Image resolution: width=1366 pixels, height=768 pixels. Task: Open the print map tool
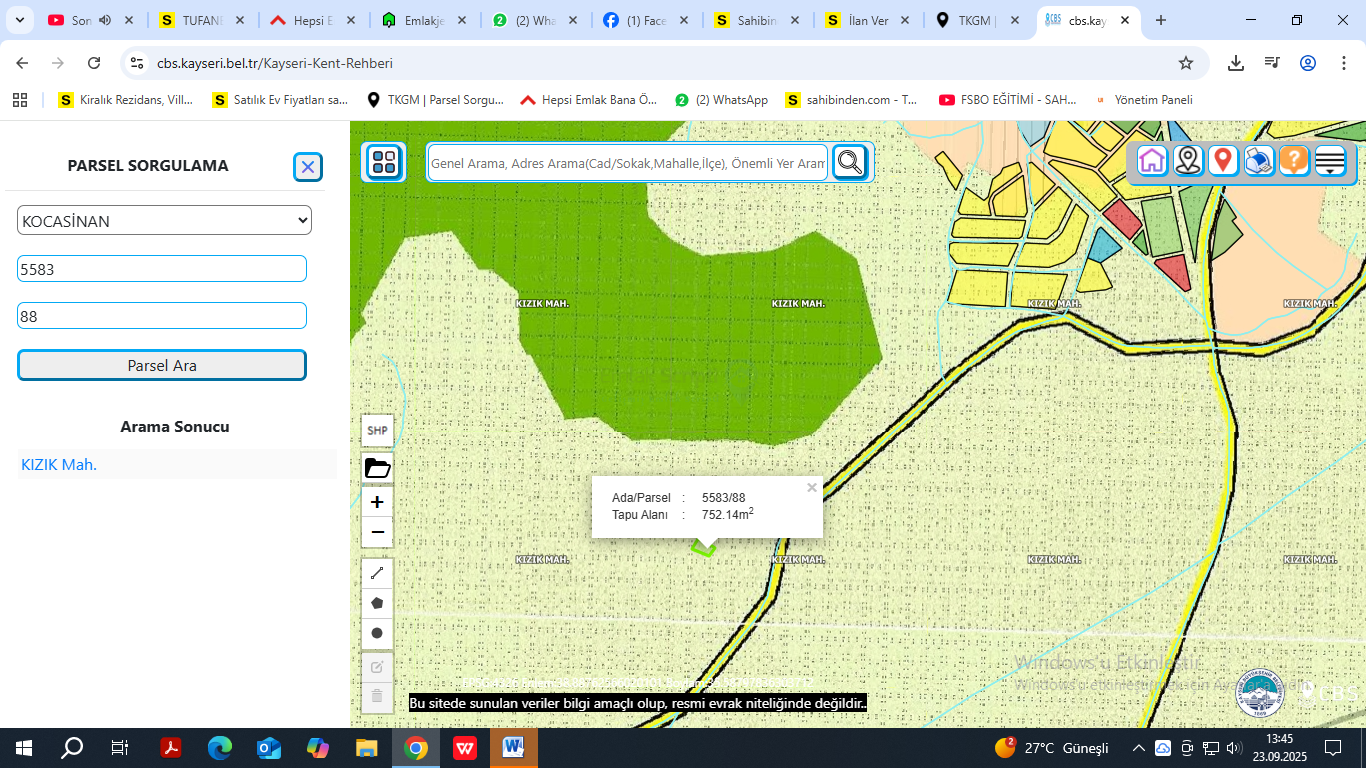pos(1258,160)
